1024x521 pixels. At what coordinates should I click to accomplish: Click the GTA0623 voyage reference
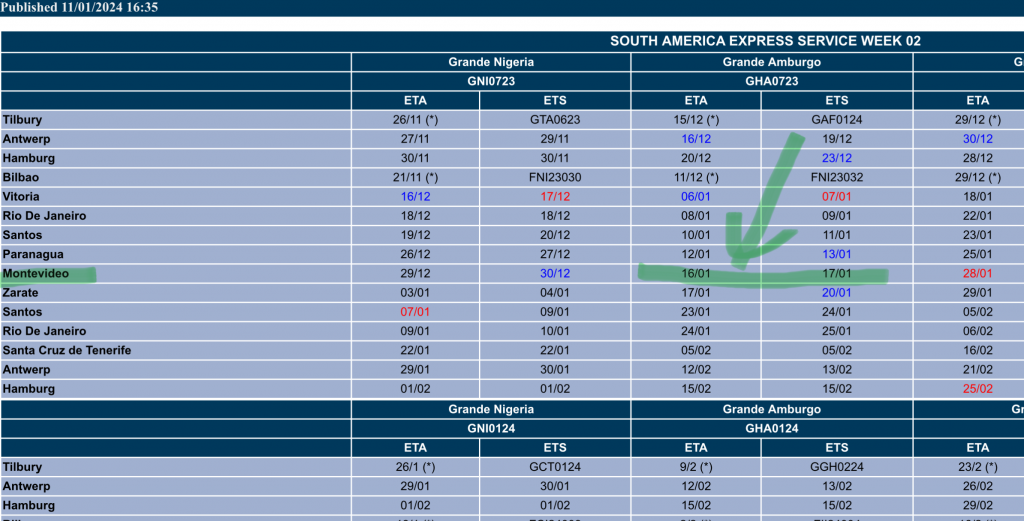pos(554,120)
